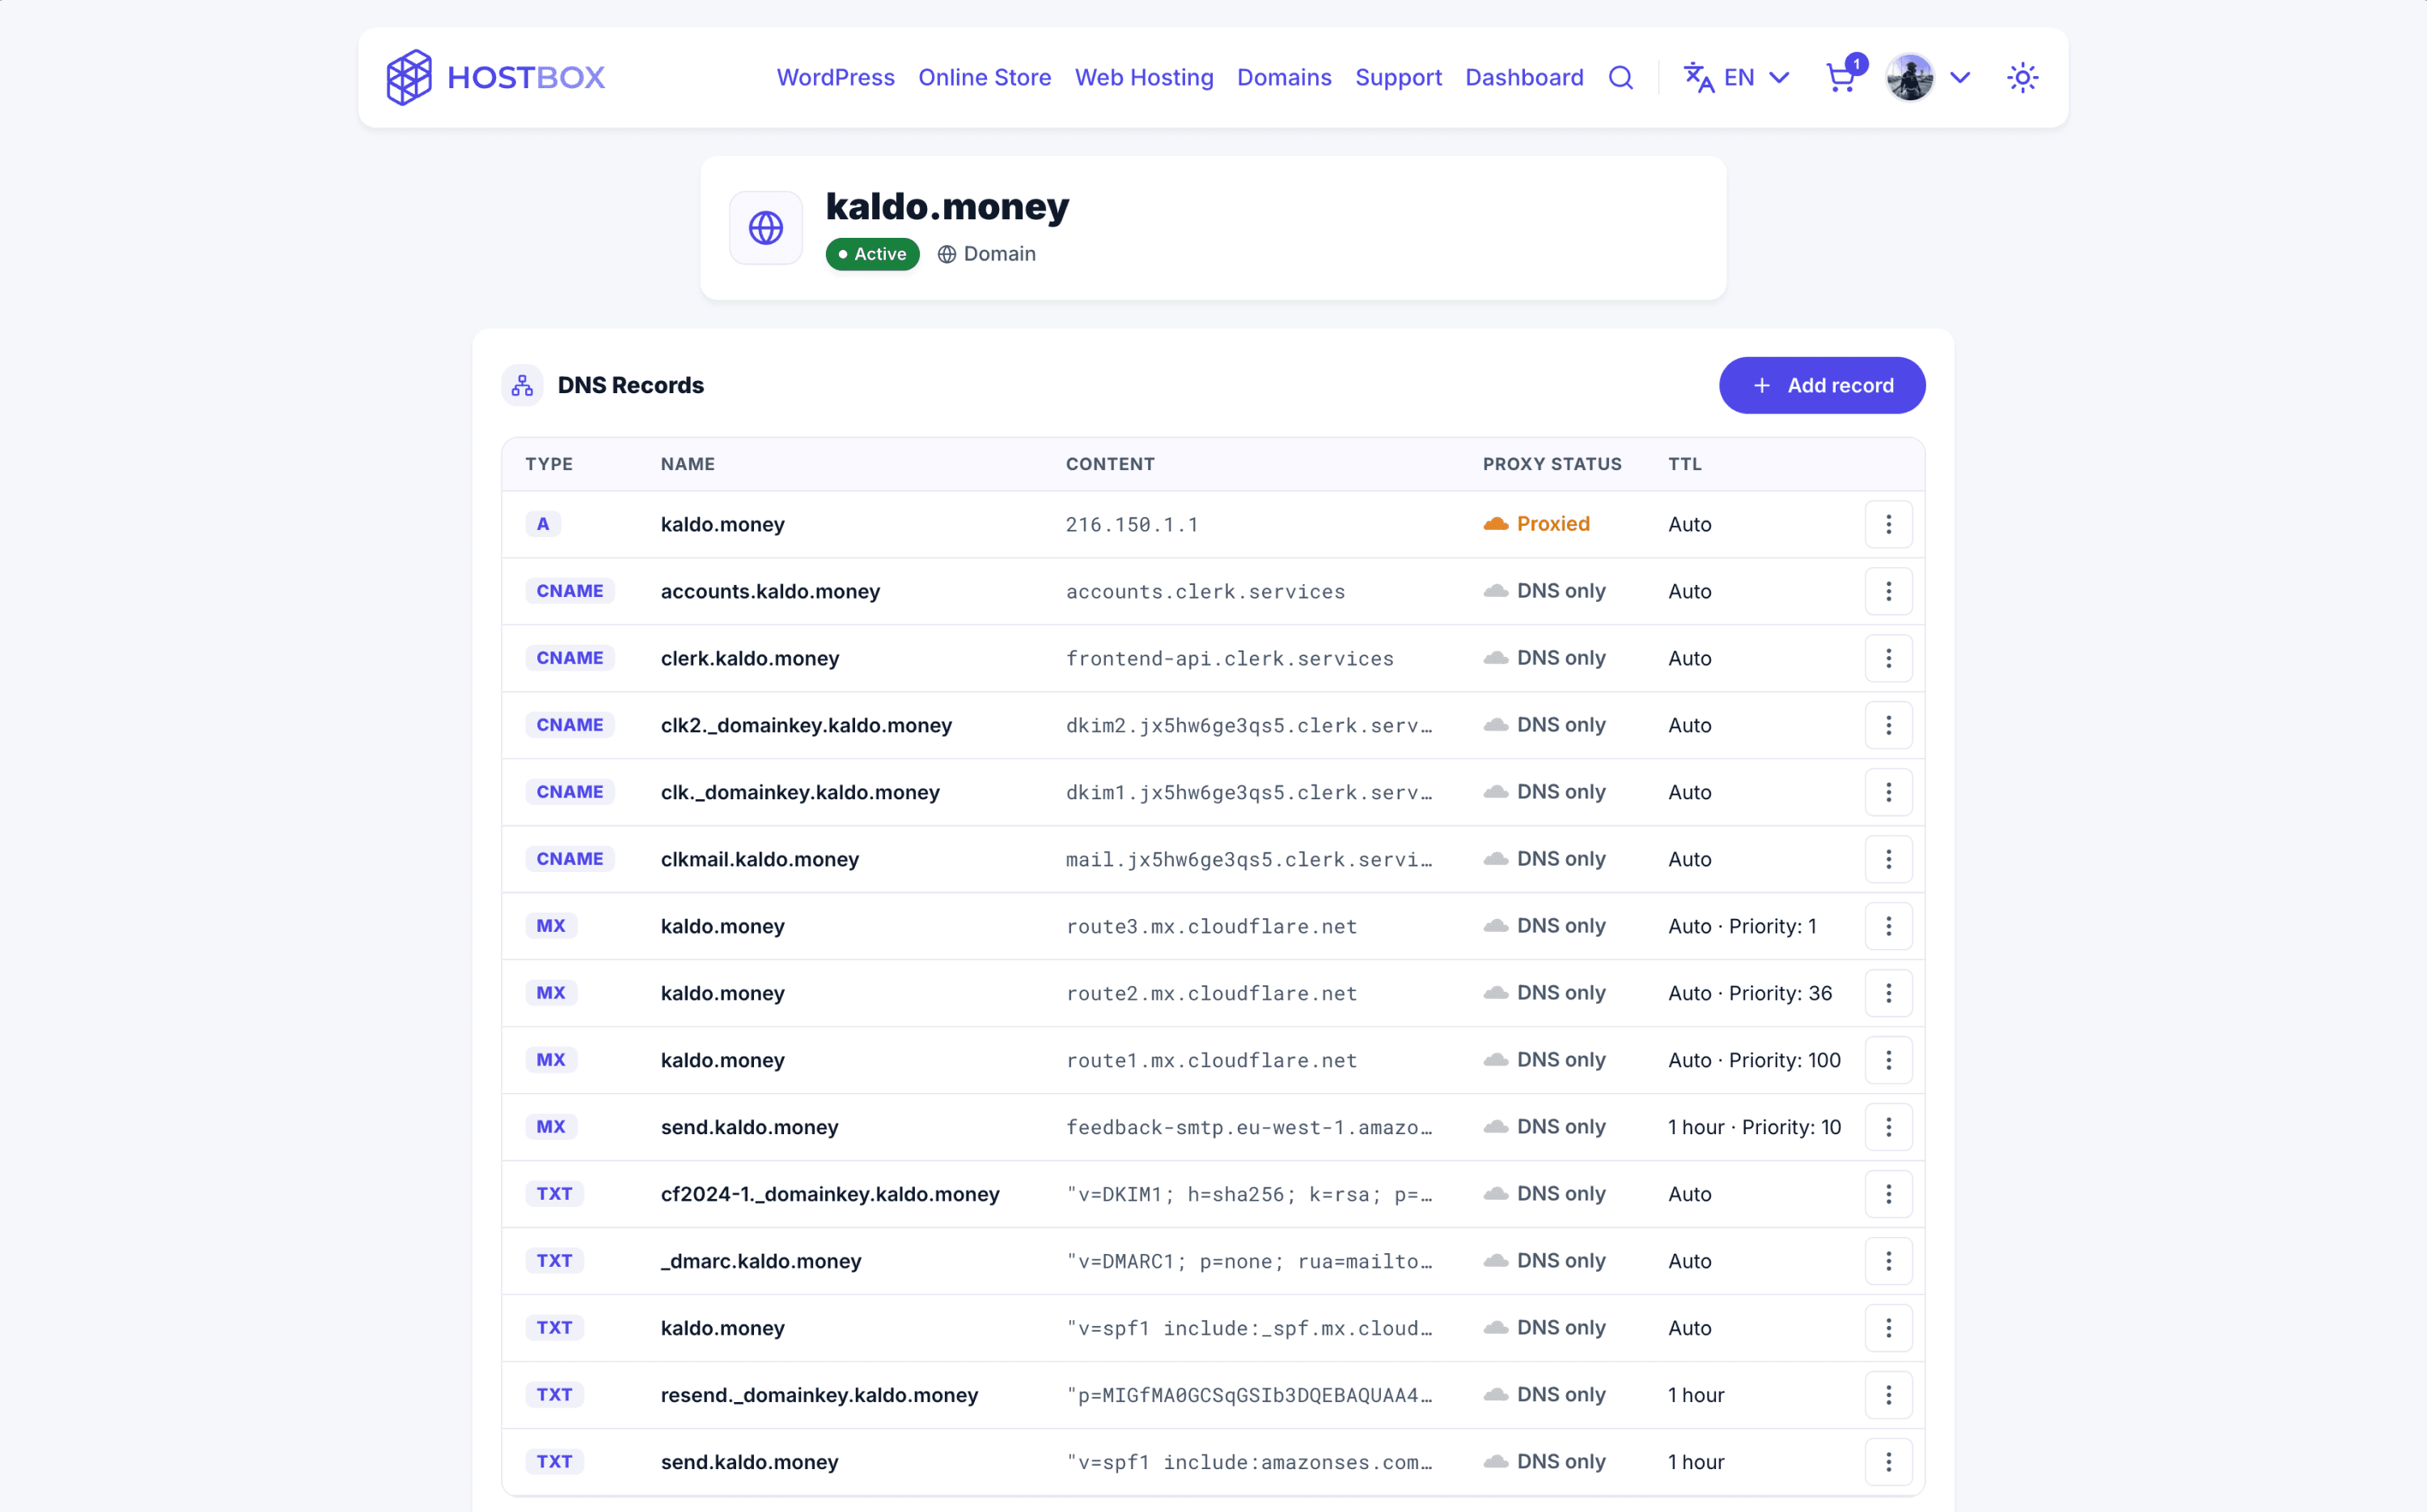2427x1512 pixels.
Task: Click the kaldo.money page heading
Action: click(946, 206)
